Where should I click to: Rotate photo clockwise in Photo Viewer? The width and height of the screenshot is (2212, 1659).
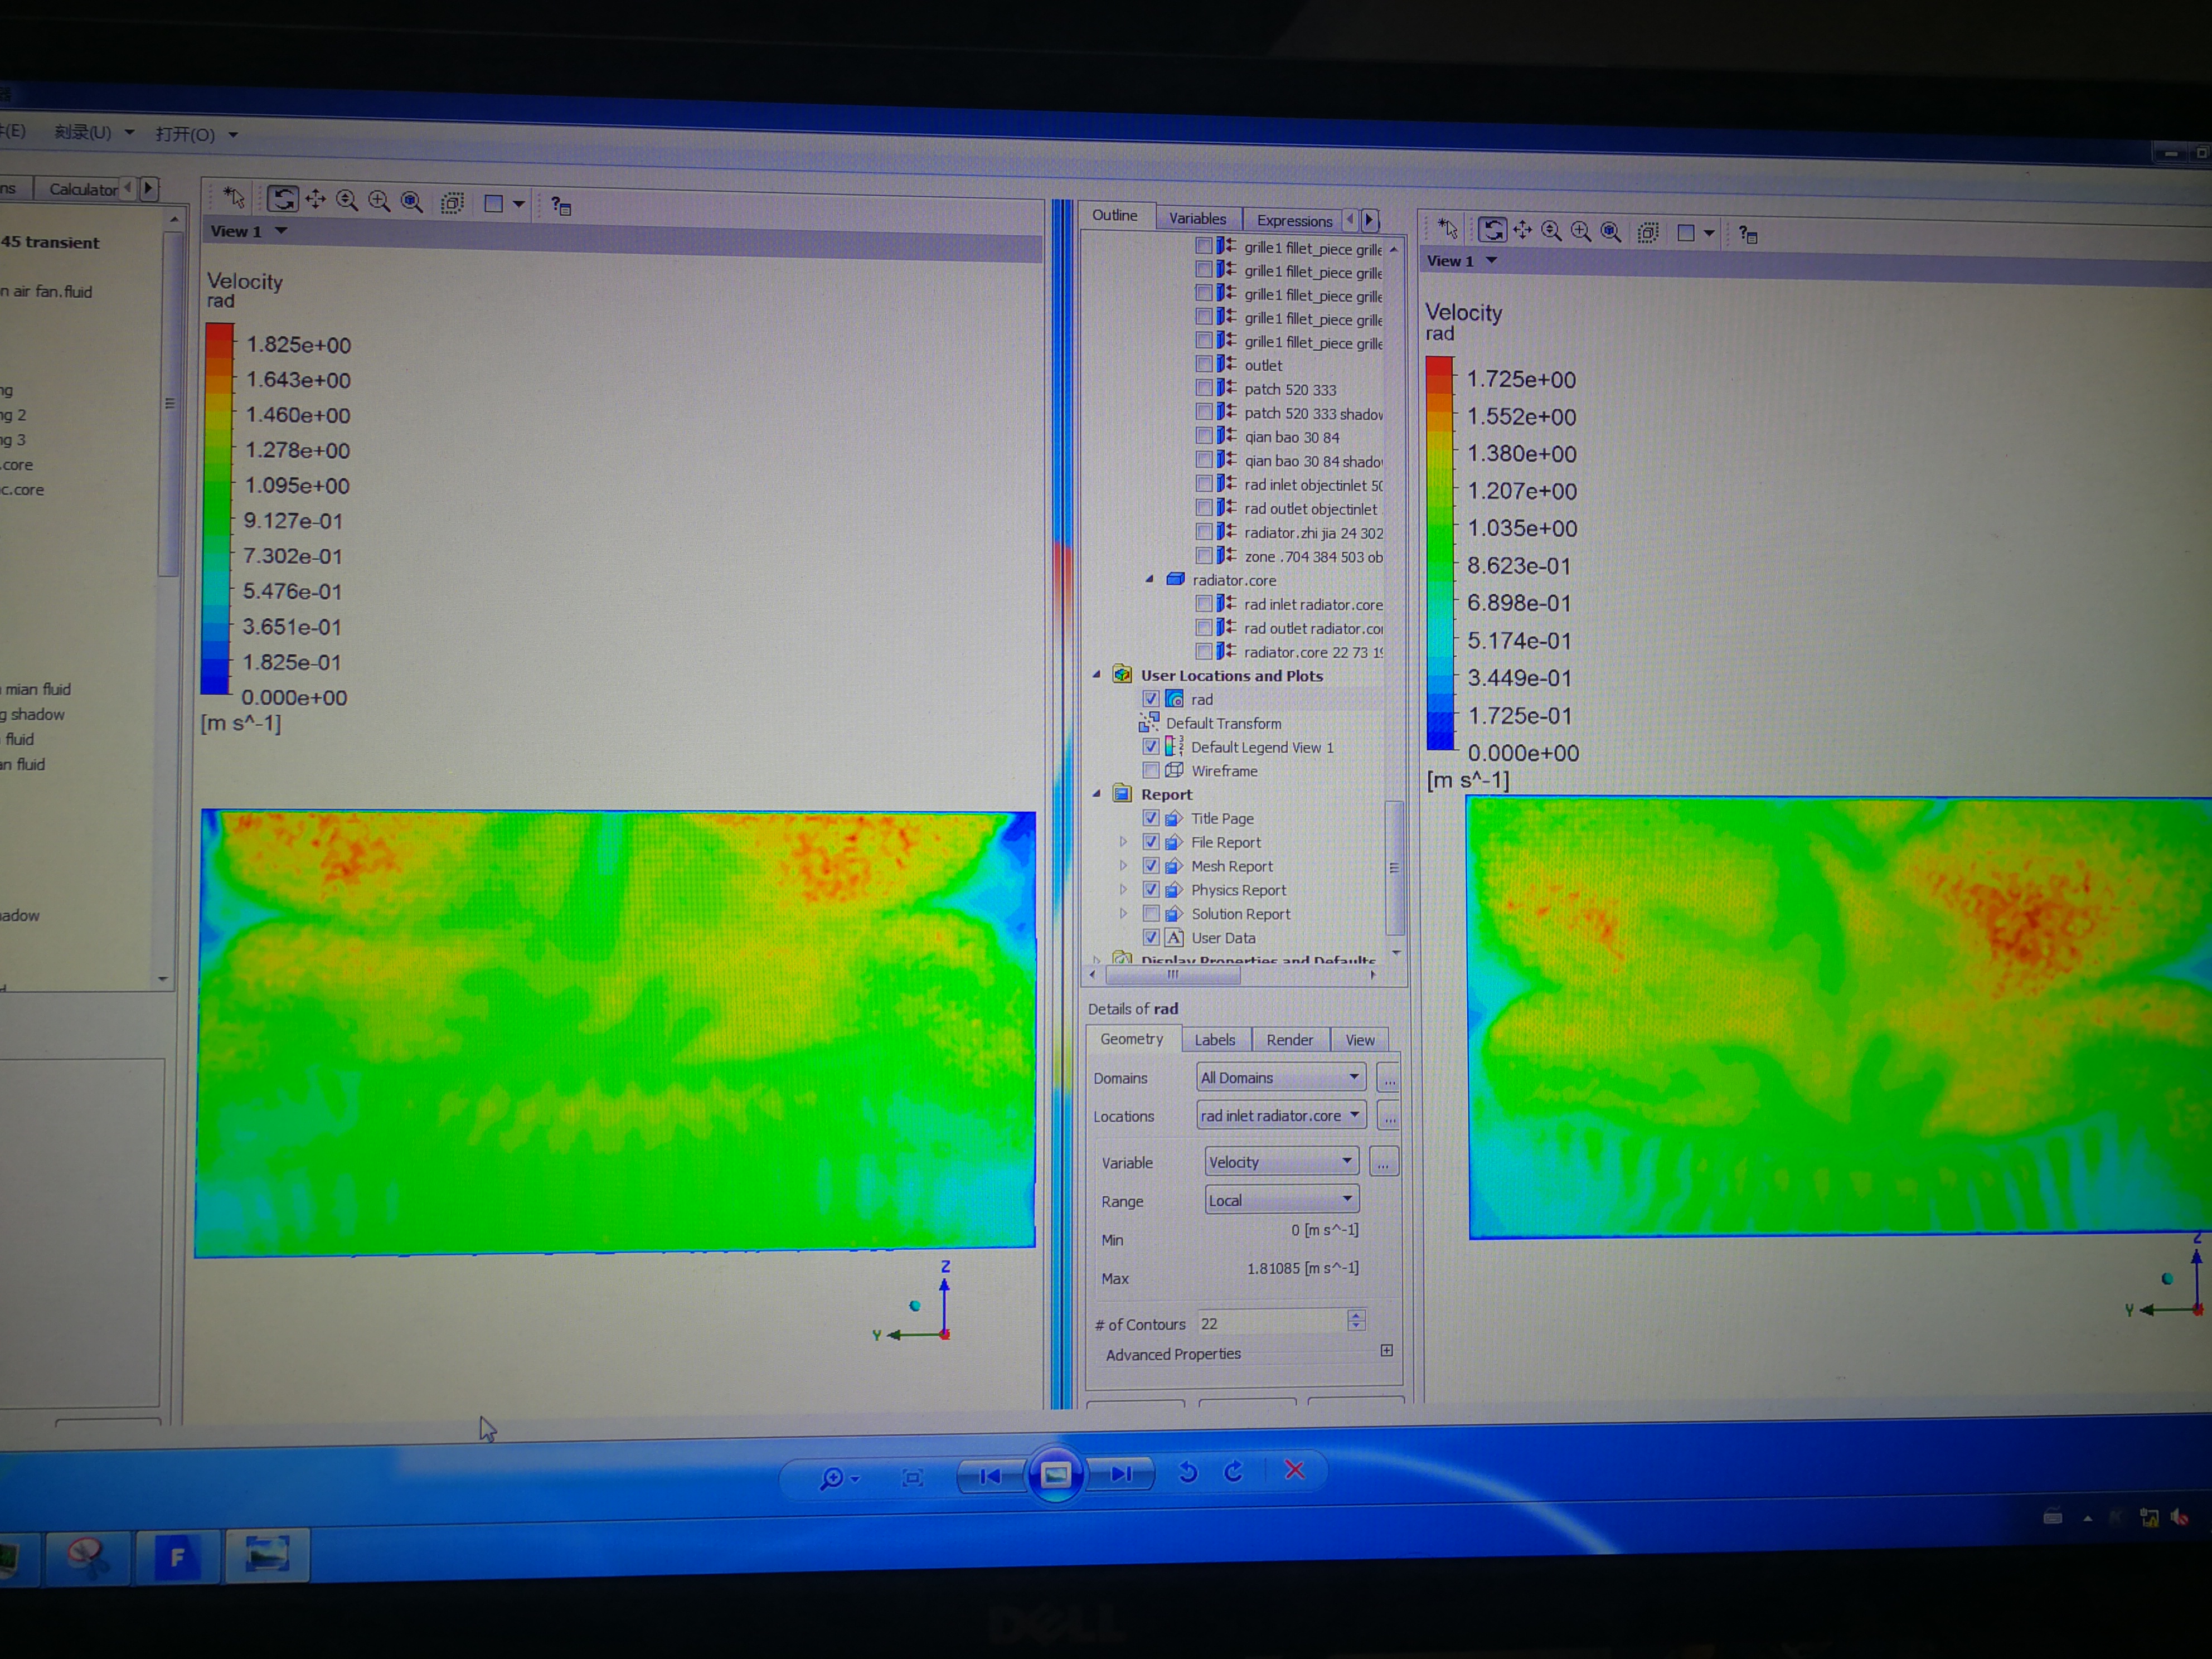[1234, 1471]
